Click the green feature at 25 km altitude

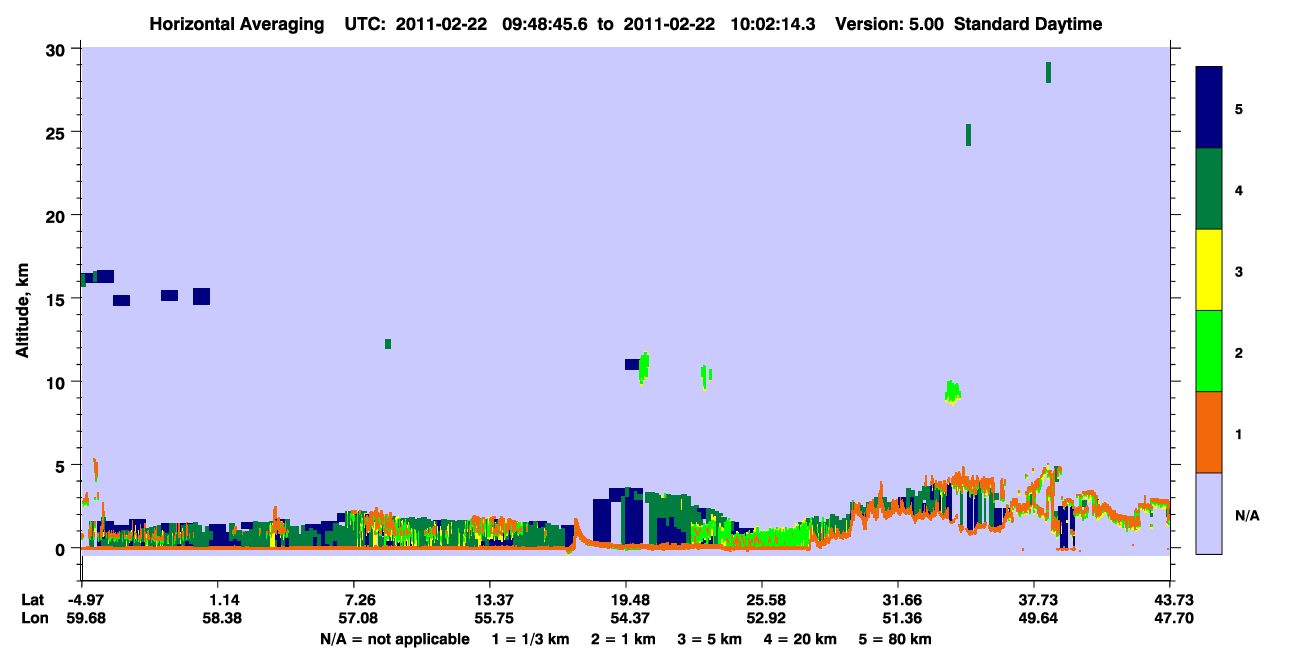click(968, 135)
